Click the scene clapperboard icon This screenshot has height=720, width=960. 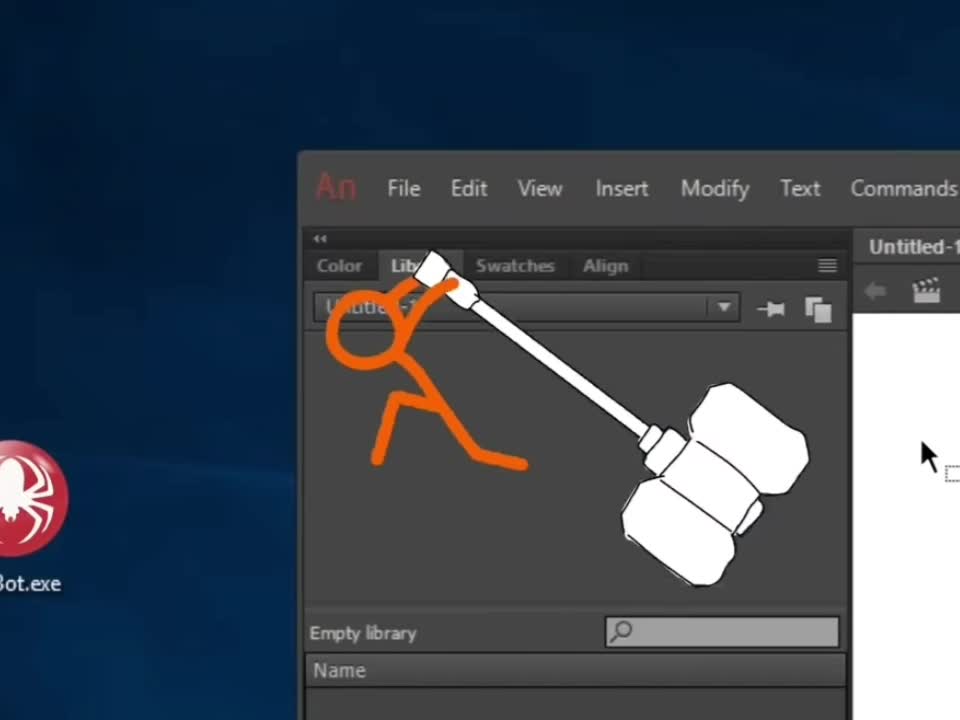926,290
